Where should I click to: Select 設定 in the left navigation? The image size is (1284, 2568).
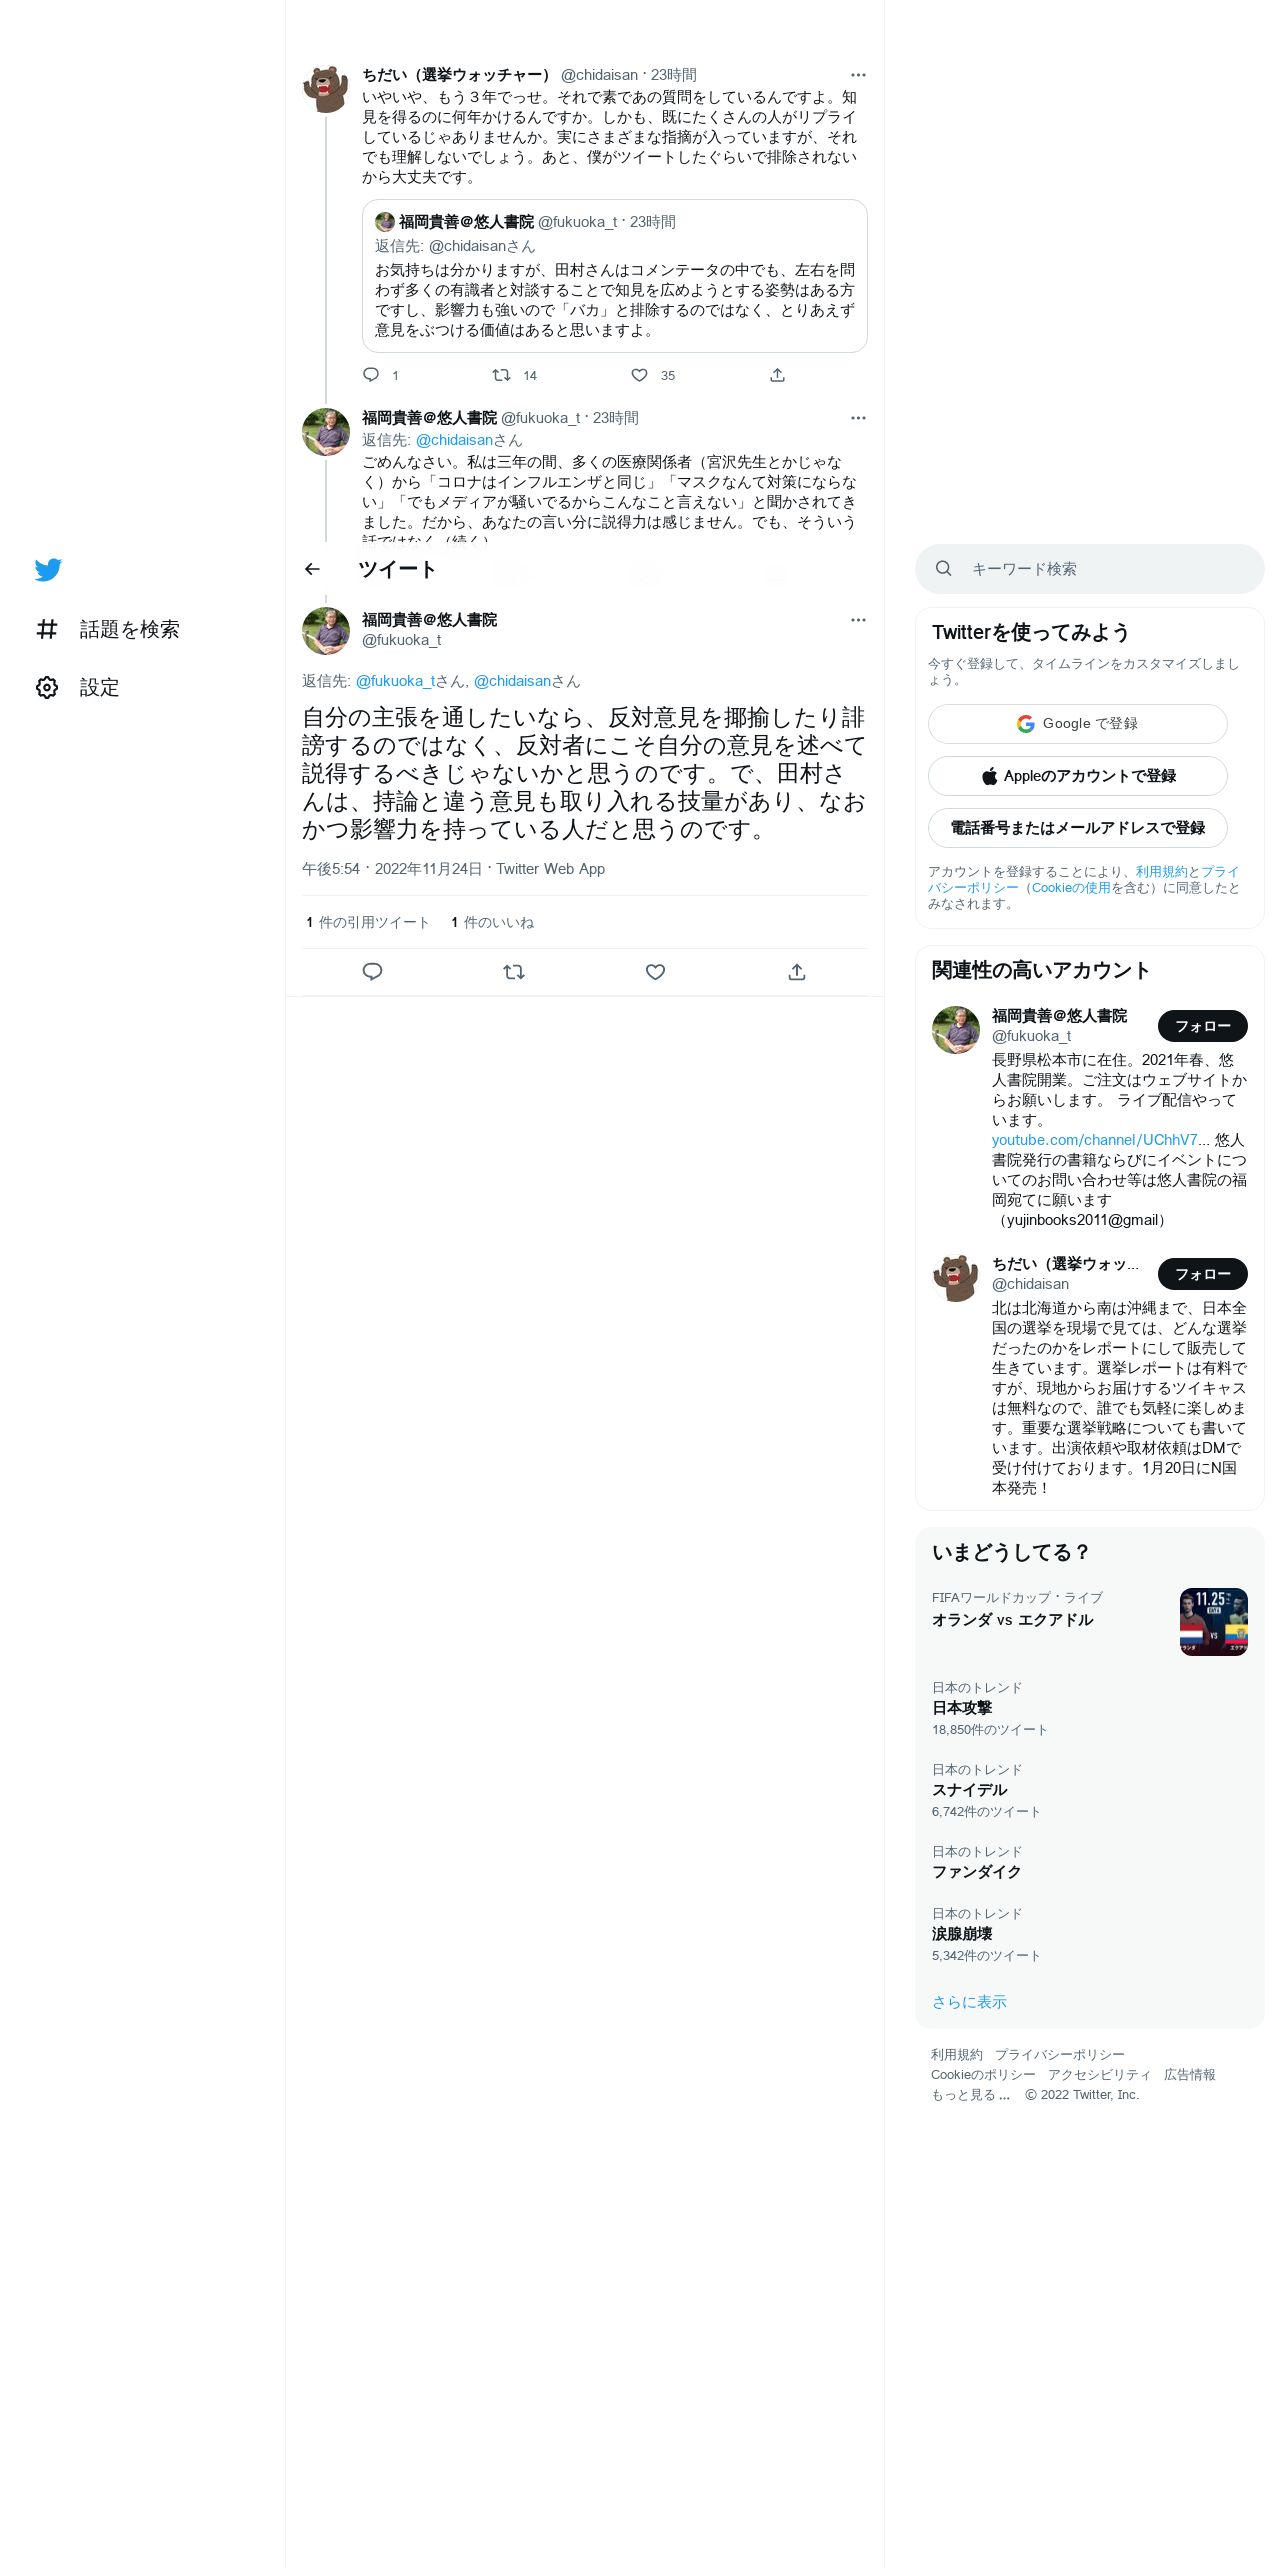pyautogui.click(x=100, y=687)
